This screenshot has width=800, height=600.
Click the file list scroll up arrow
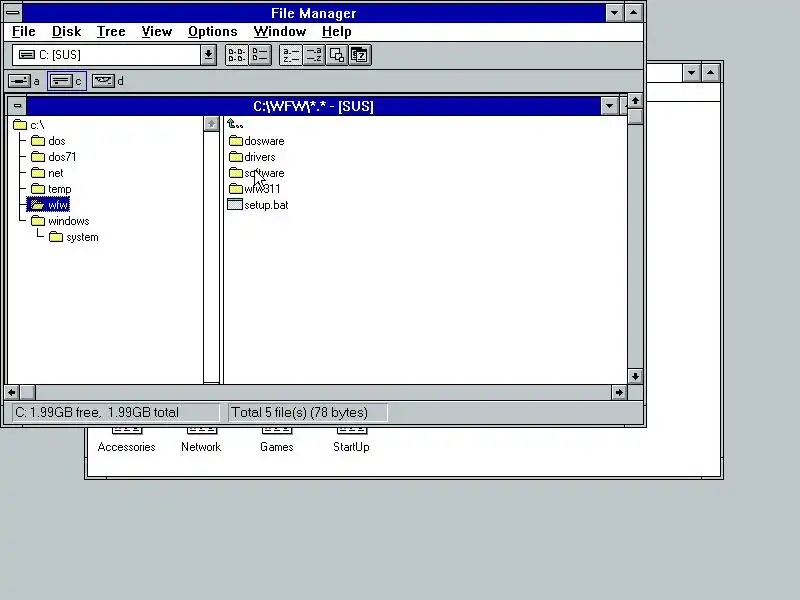point(635,101)
